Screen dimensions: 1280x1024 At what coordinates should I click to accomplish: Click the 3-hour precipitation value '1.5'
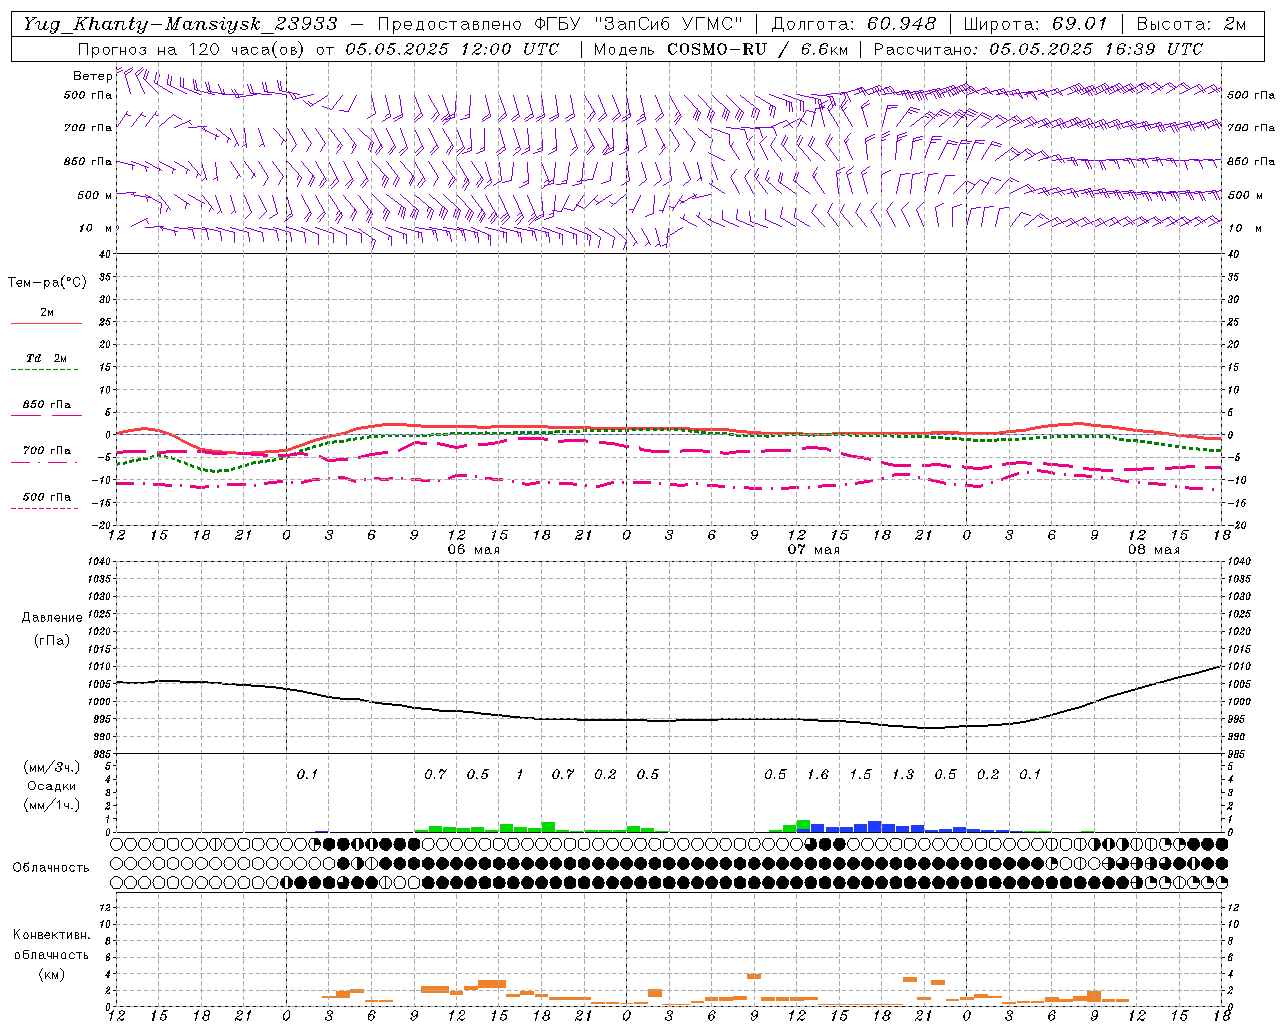coord(860,774)
